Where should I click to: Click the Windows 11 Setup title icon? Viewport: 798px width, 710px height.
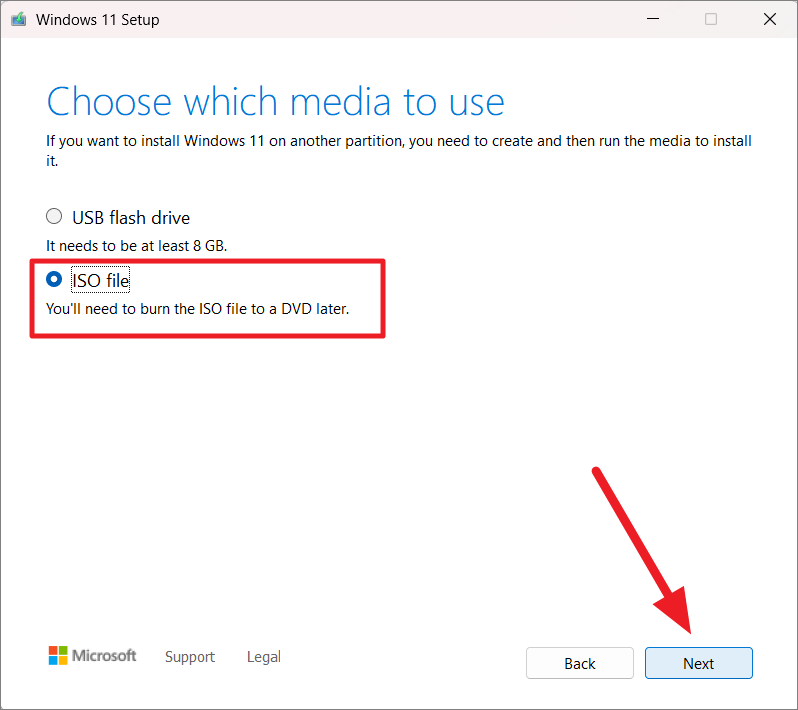click(x=19, y=20)
